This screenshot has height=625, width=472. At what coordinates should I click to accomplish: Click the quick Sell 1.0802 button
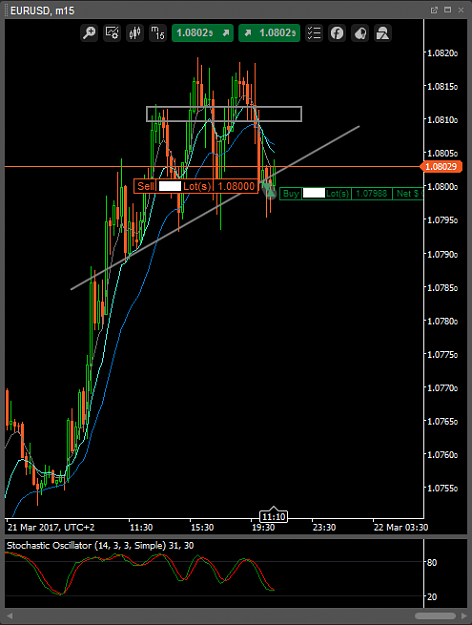click(x=203, y=33)
